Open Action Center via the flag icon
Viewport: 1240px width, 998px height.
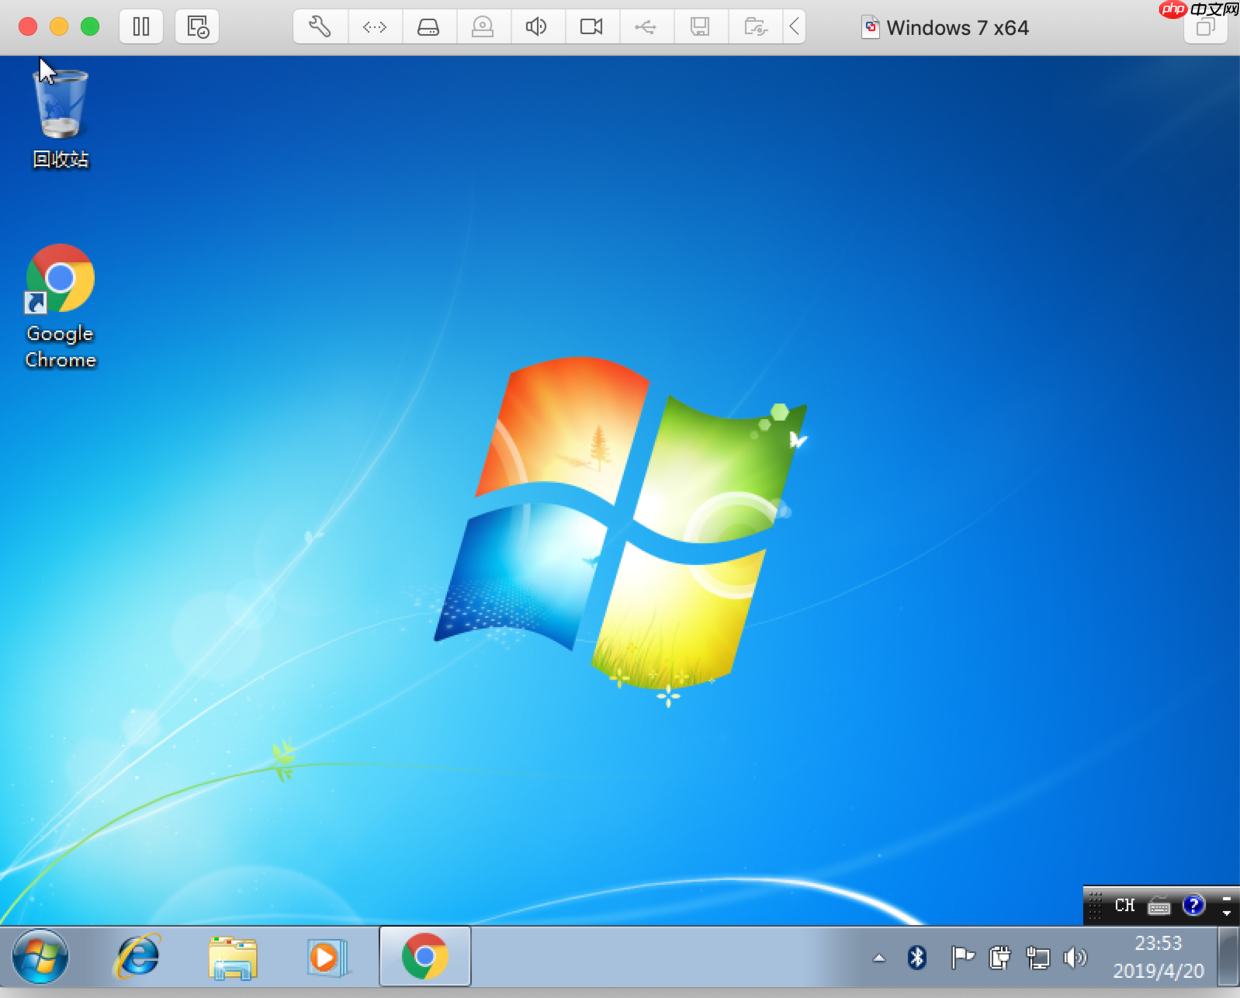pos(962,957)
